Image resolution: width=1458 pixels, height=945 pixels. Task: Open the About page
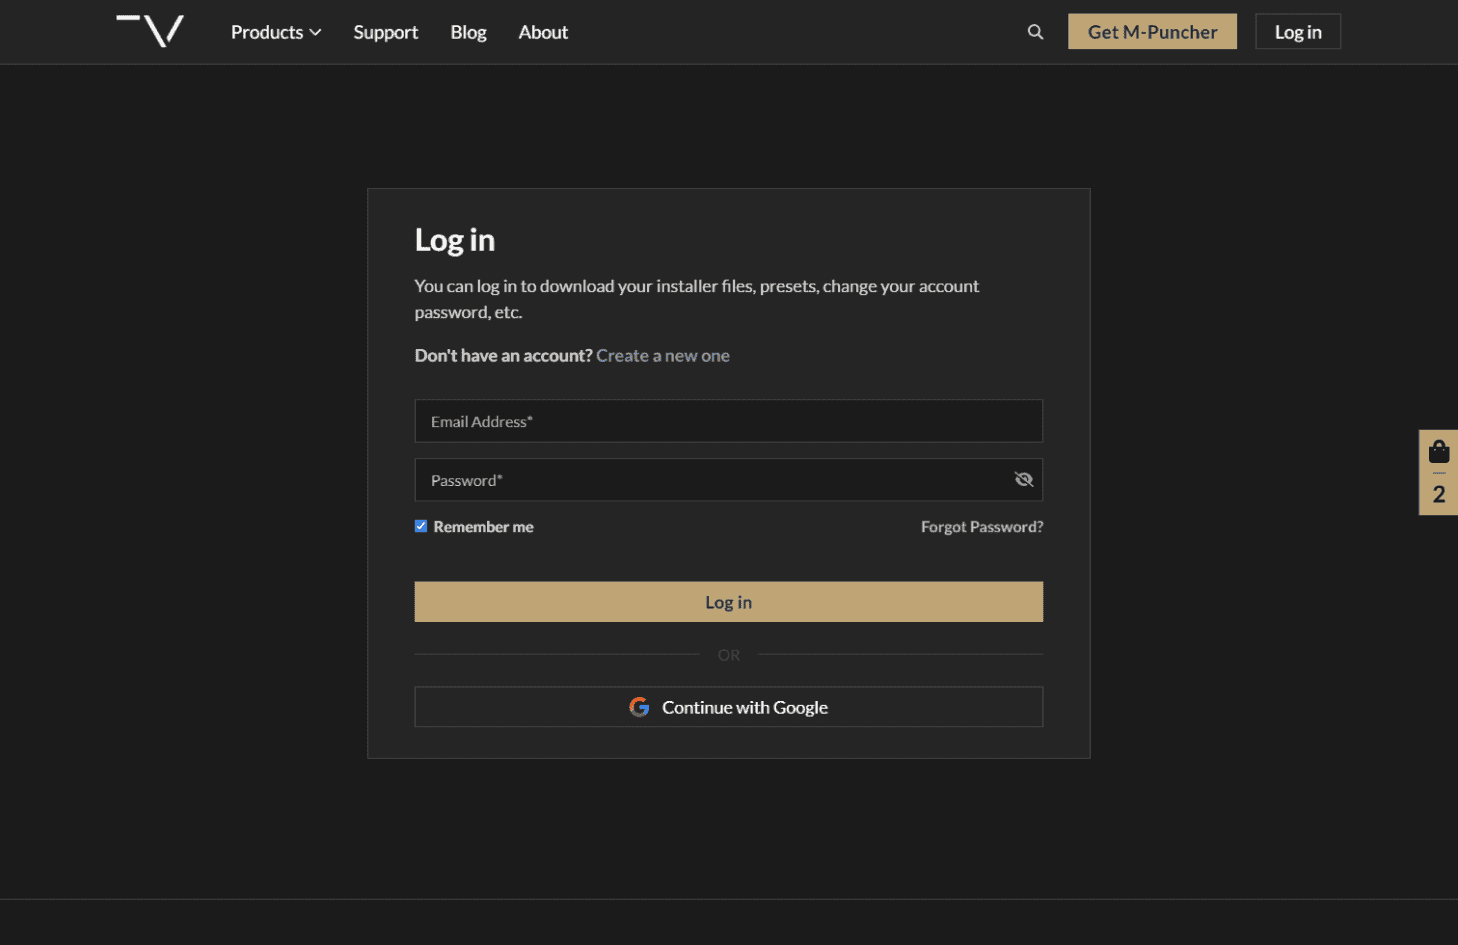(x=543, y=32)
